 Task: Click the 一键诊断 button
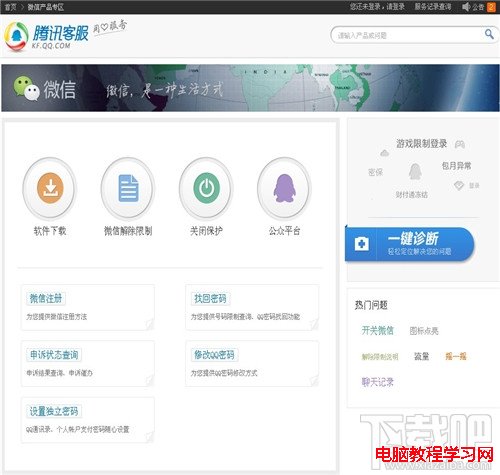(x=409, y=244)
